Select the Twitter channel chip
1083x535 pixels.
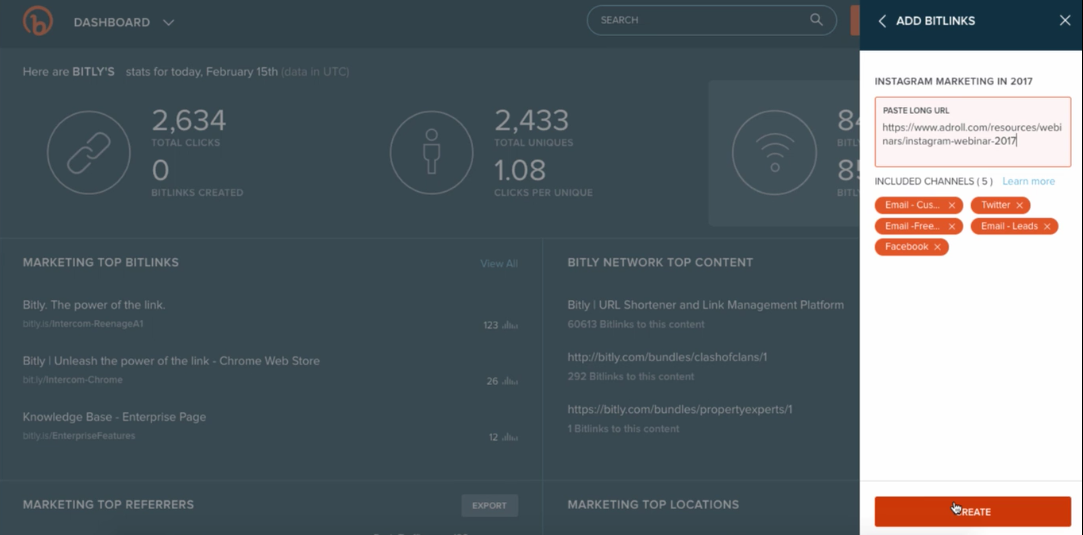(x=1000, y=205)
